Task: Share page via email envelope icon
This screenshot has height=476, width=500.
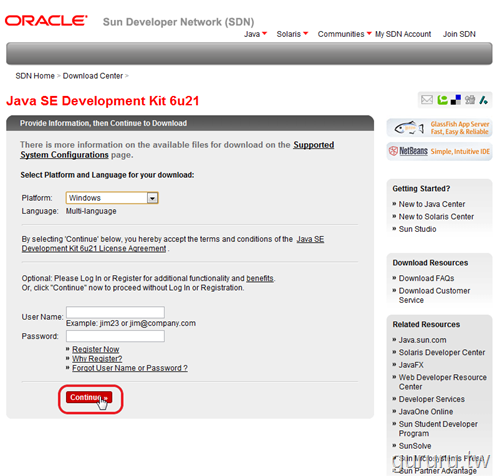Action: tap(427, 100)
